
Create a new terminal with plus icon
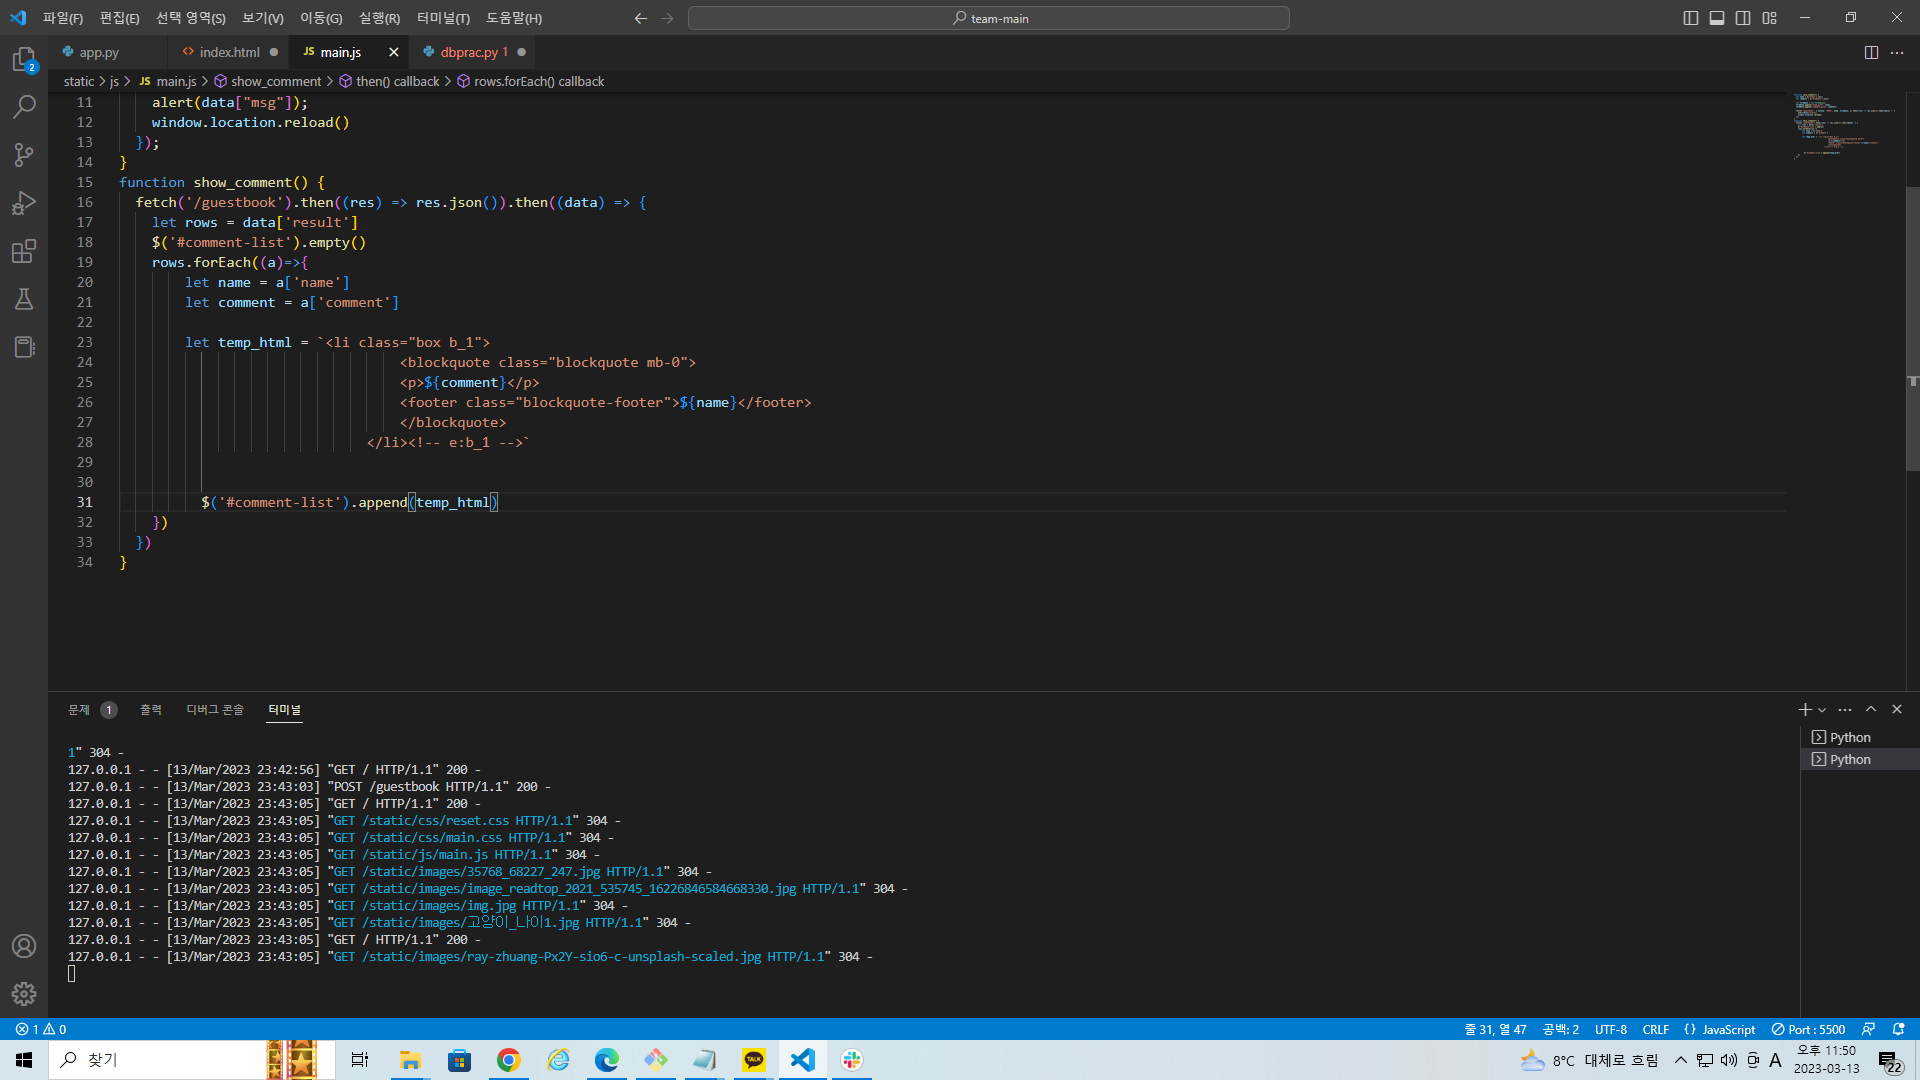tap(1805, 710)
